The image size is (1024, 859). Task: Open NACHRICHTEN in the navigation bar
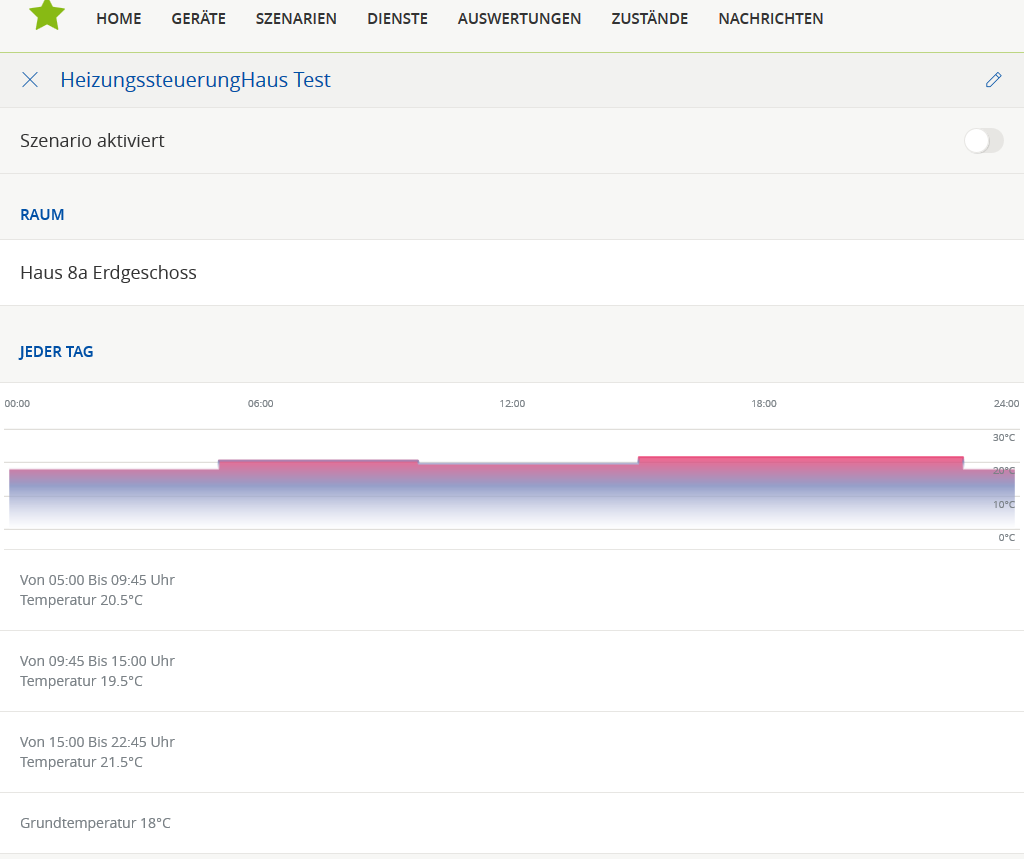770,19
